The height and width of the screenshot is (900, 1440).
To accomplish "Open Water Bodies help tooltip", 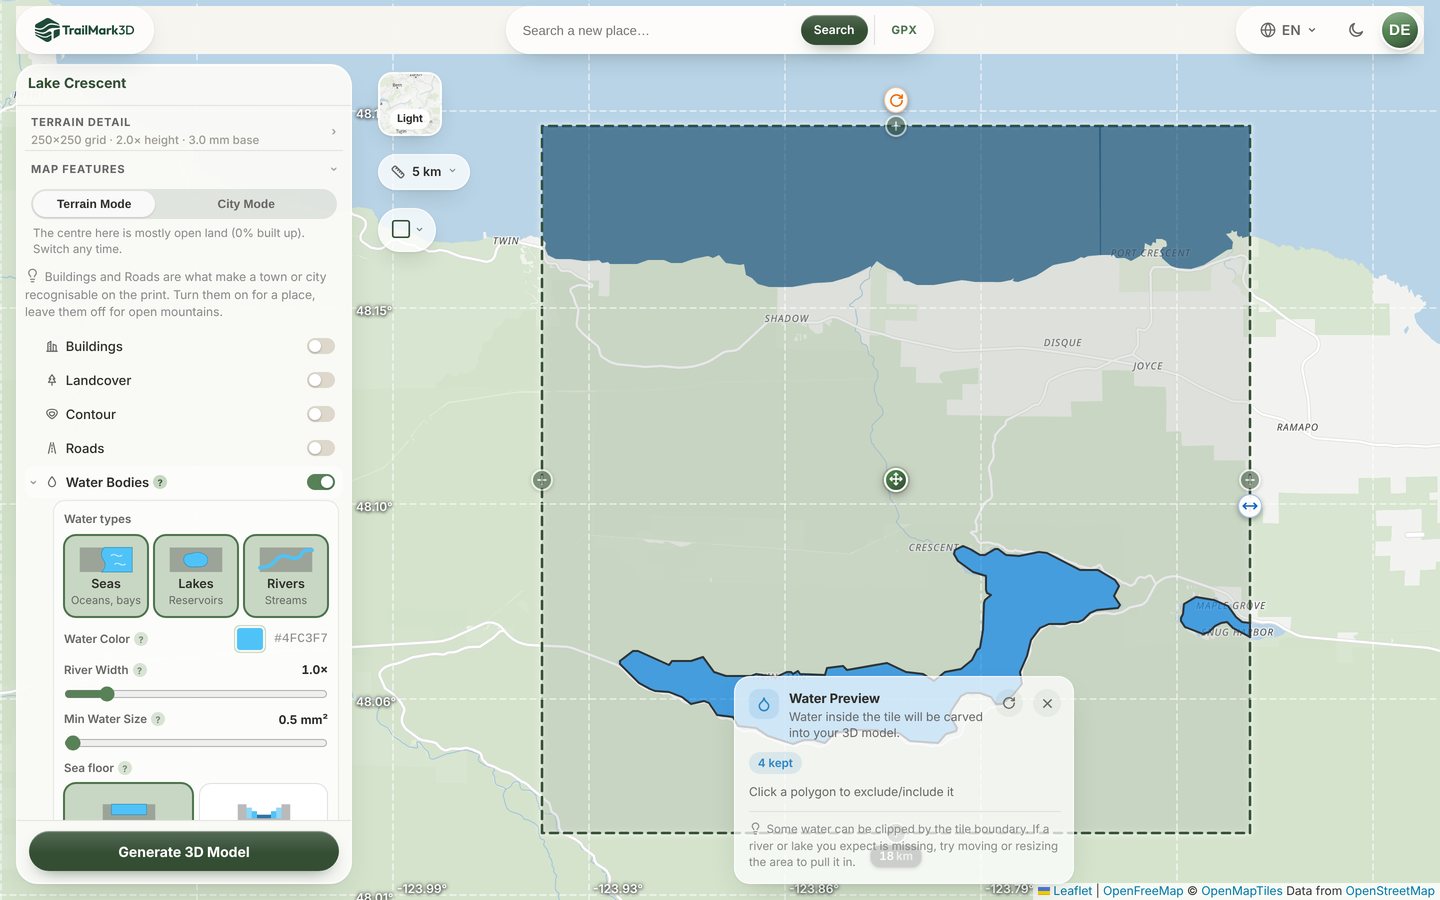I will click(160, 482).
